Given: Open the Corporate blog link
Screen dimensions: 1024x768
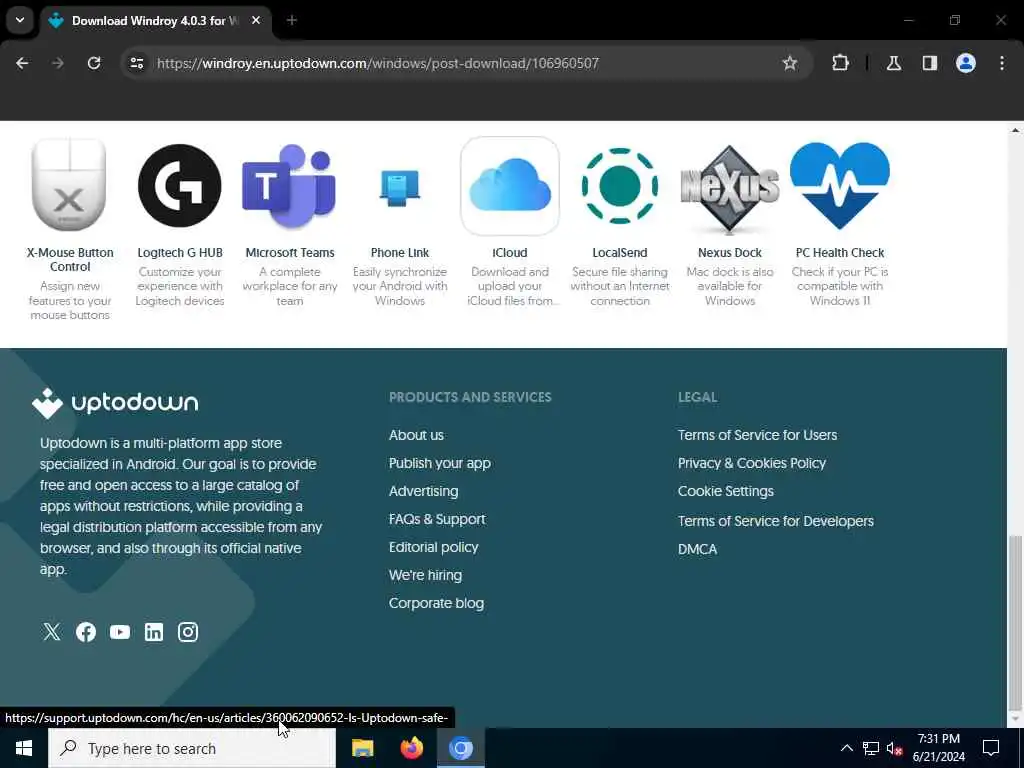Looking at the screenshot, I should (x=436, y=603).
